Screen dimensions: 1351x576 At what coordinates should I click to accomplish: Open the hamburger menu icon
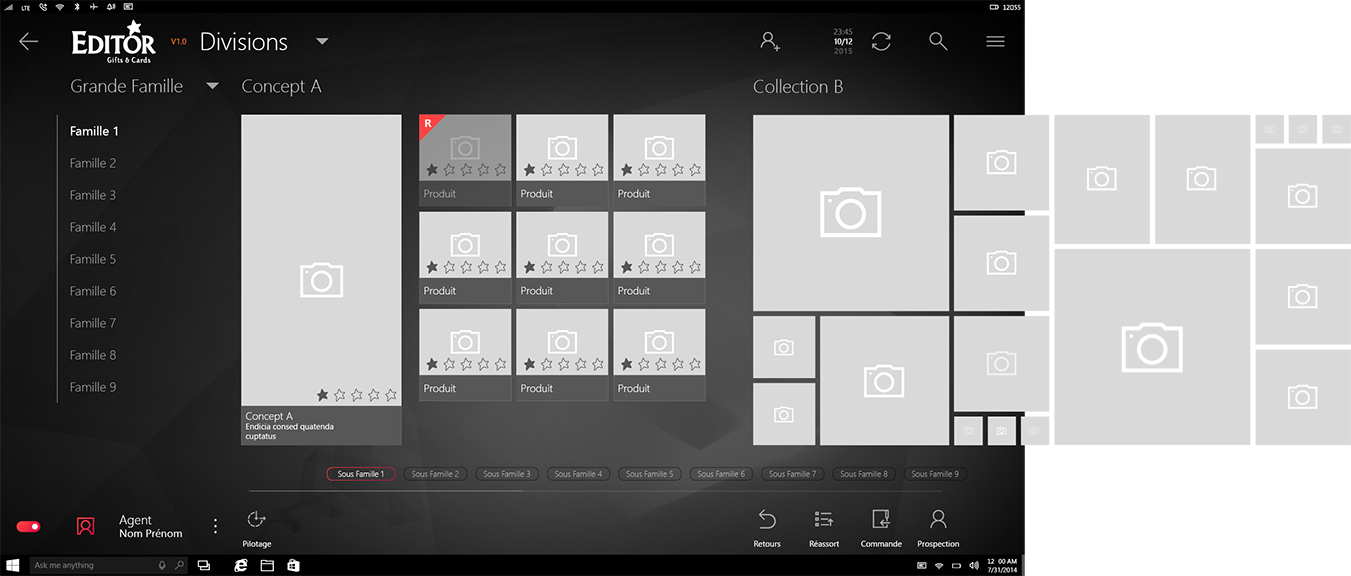point(995,41)
